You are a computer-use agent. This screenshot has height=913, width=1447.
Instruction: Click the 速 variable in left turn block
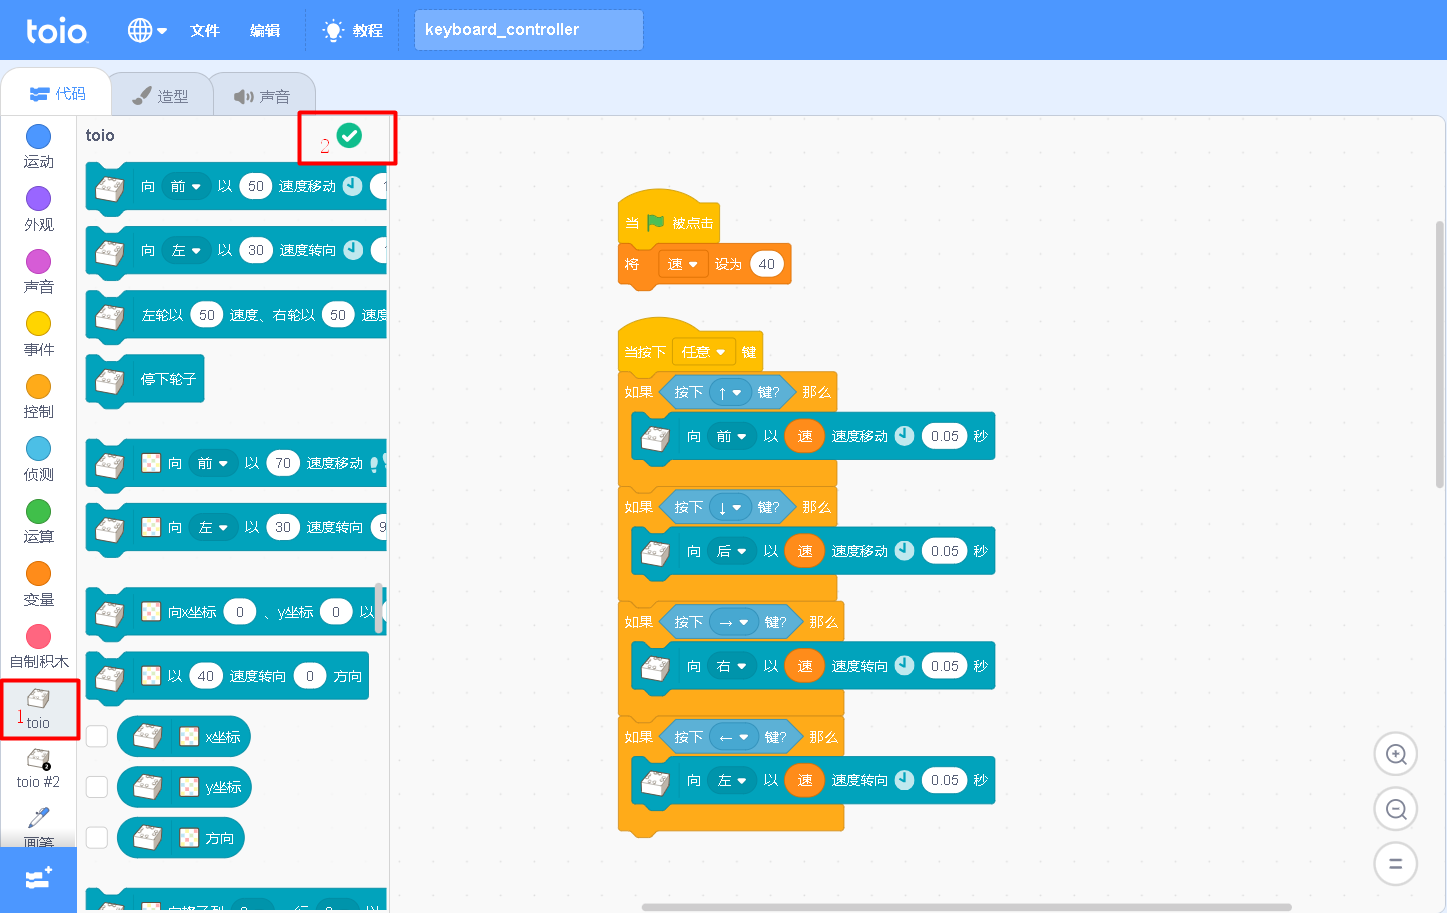coord(805,780)
